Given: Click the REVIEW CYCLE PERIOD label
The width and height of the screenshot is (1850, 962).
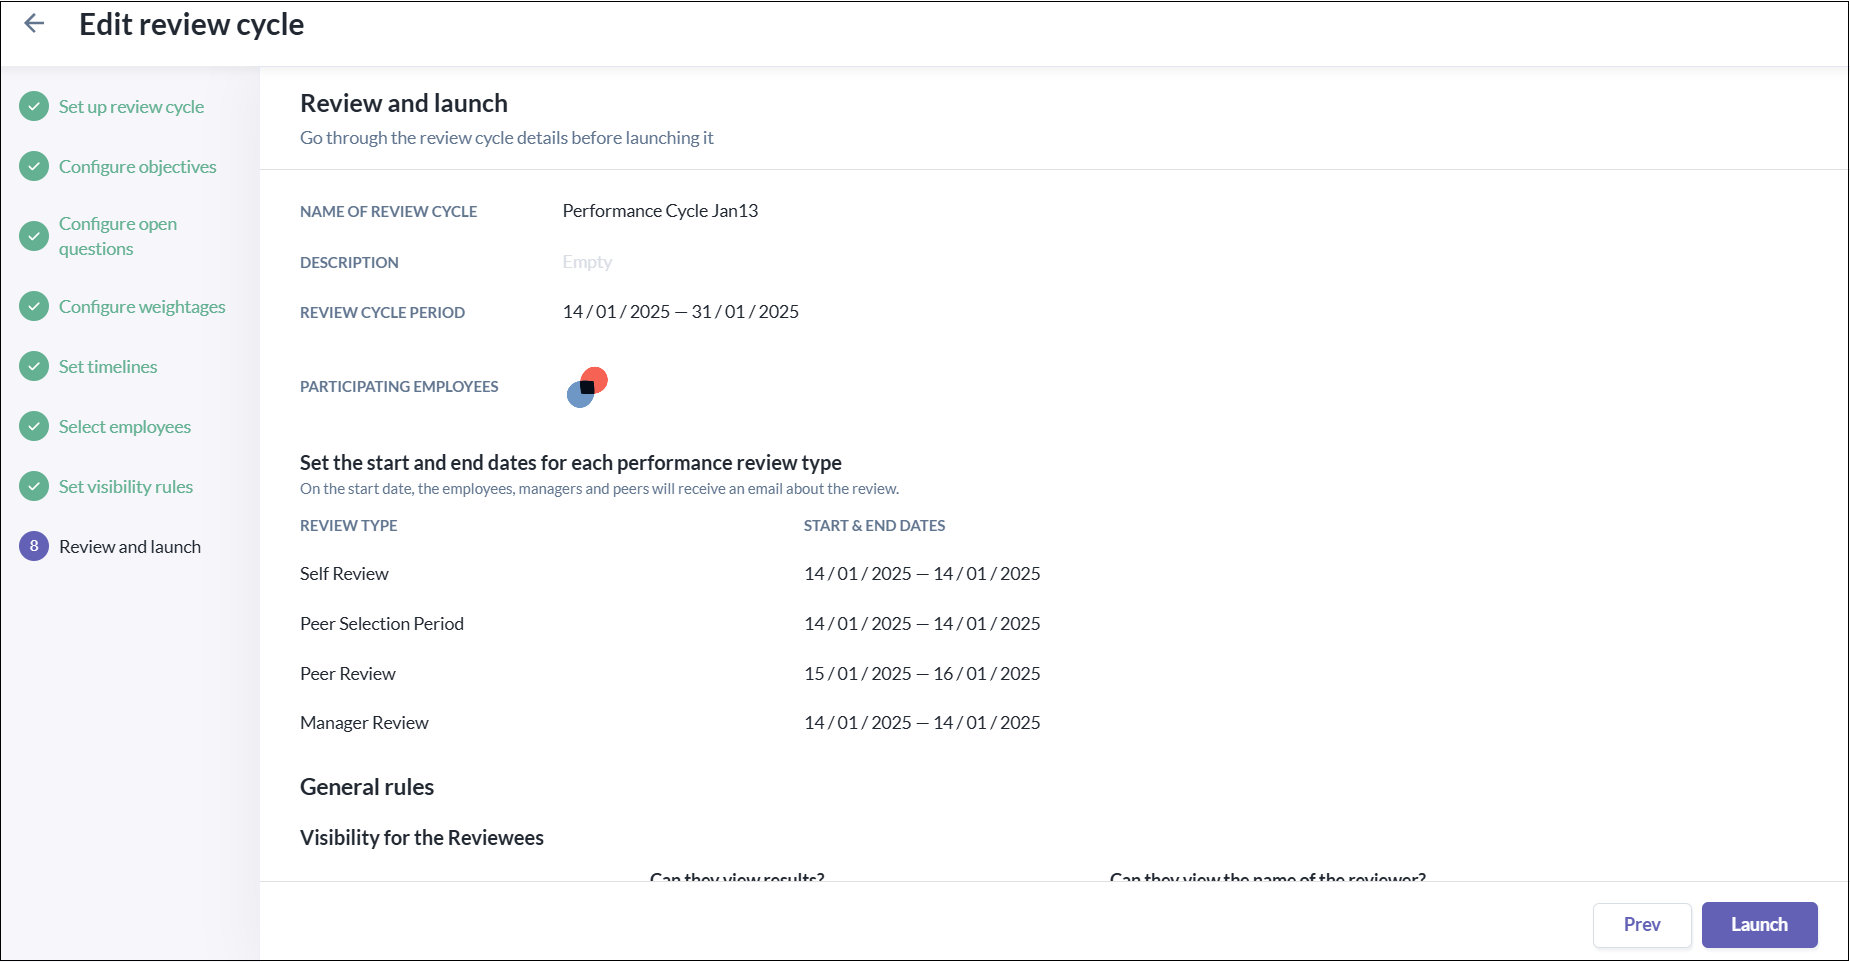Looking at the screenshot, I should (x=382, y=313).
